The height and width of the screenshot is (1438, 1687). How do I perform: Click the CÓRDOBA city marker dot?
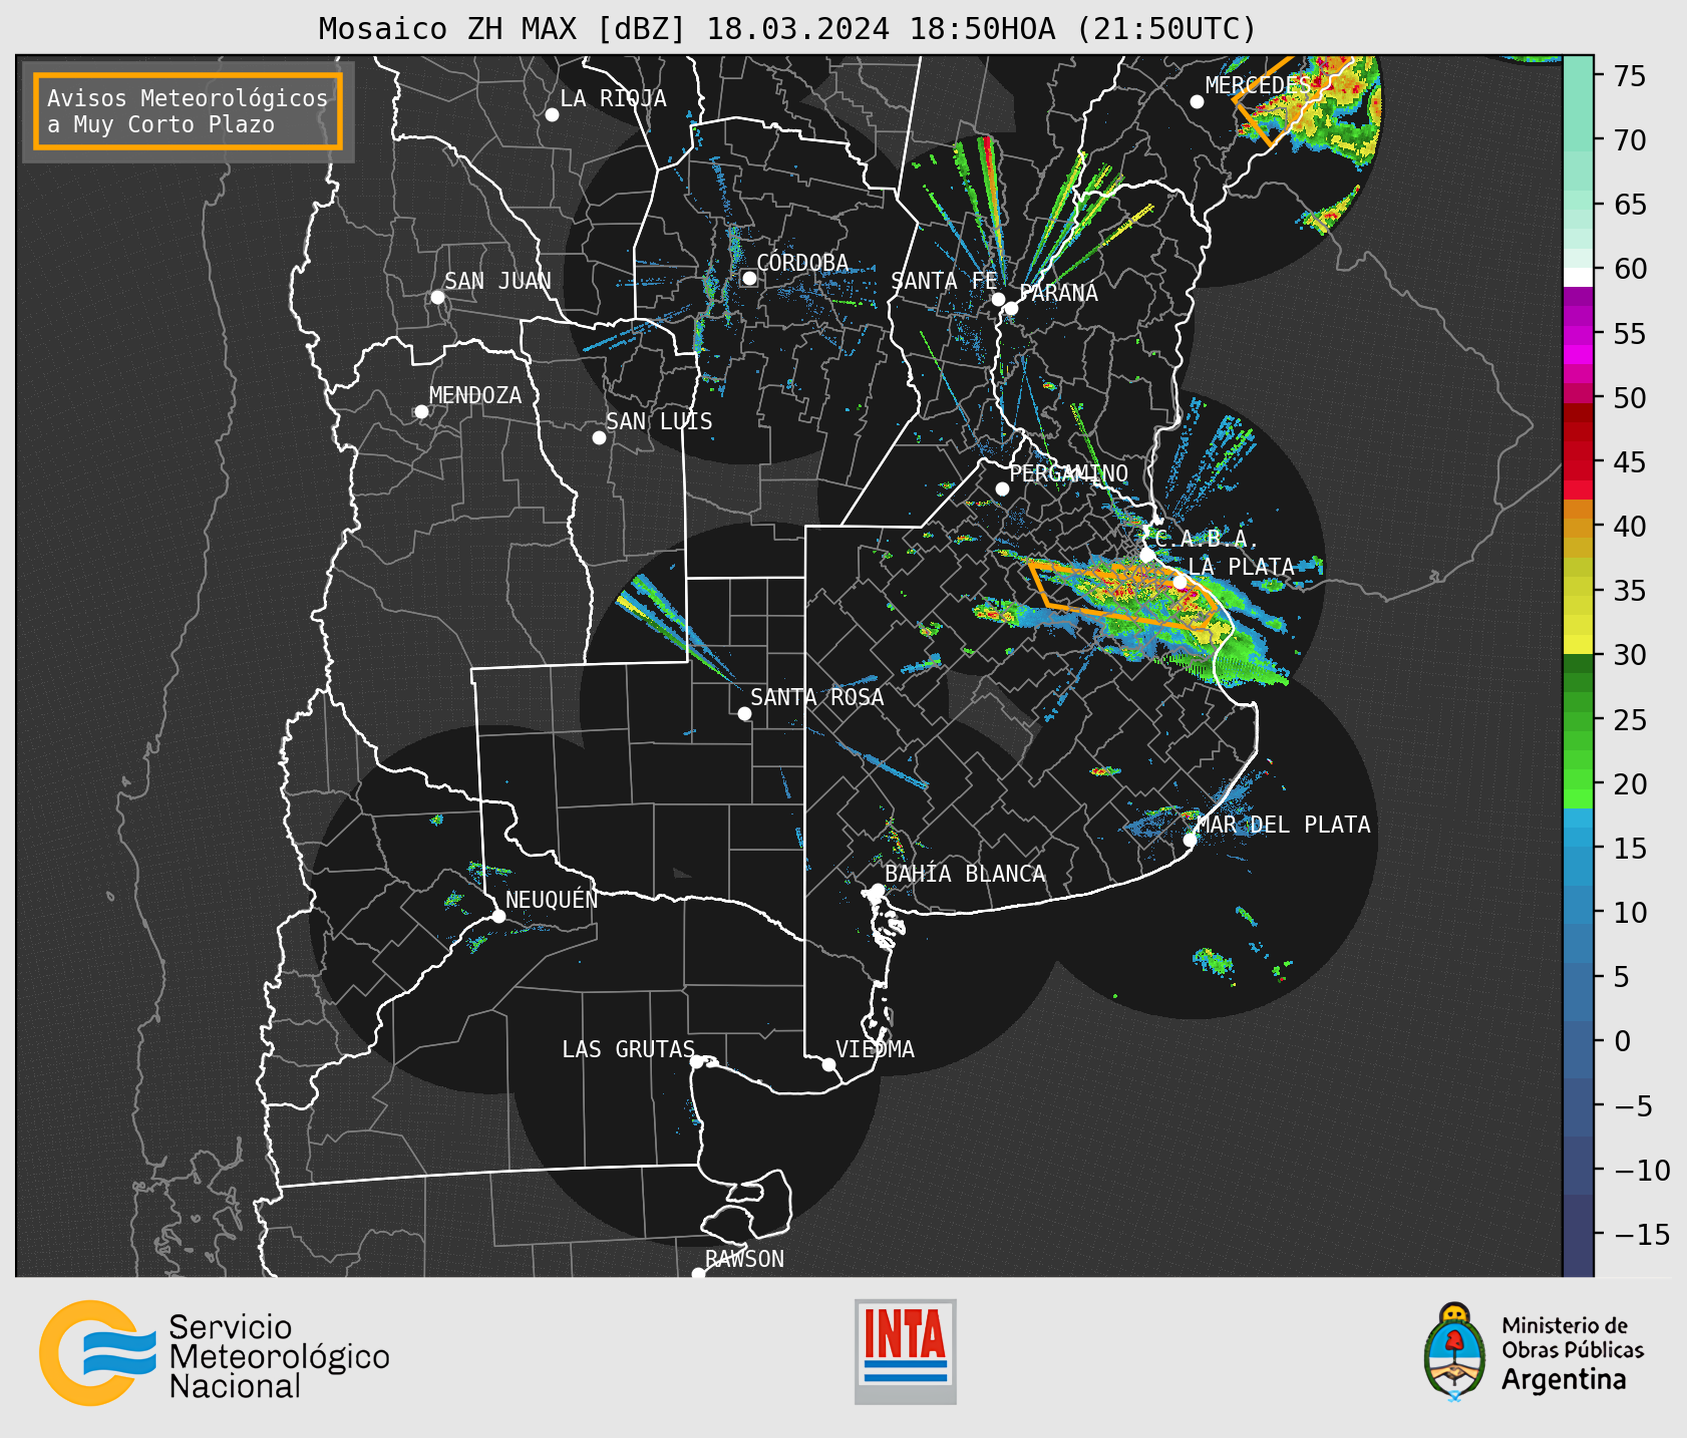click(x=749, y=278)
